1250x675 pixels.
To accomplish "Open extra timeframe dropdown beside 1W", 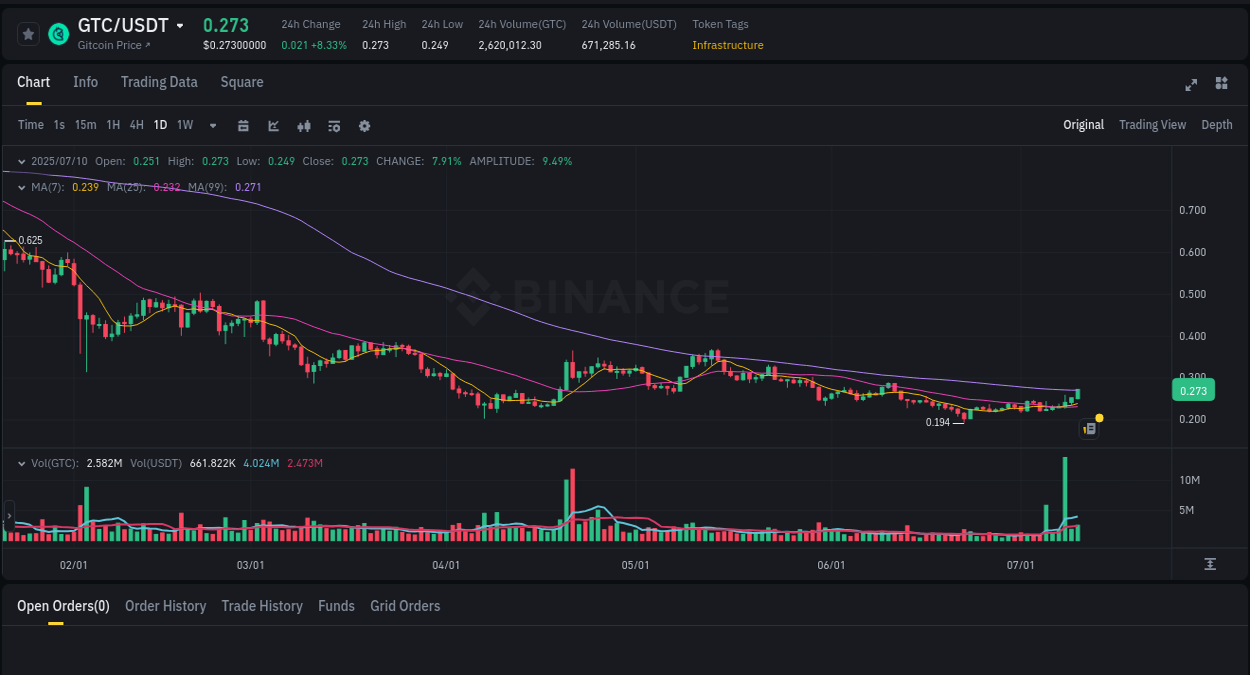I will 211,125.
